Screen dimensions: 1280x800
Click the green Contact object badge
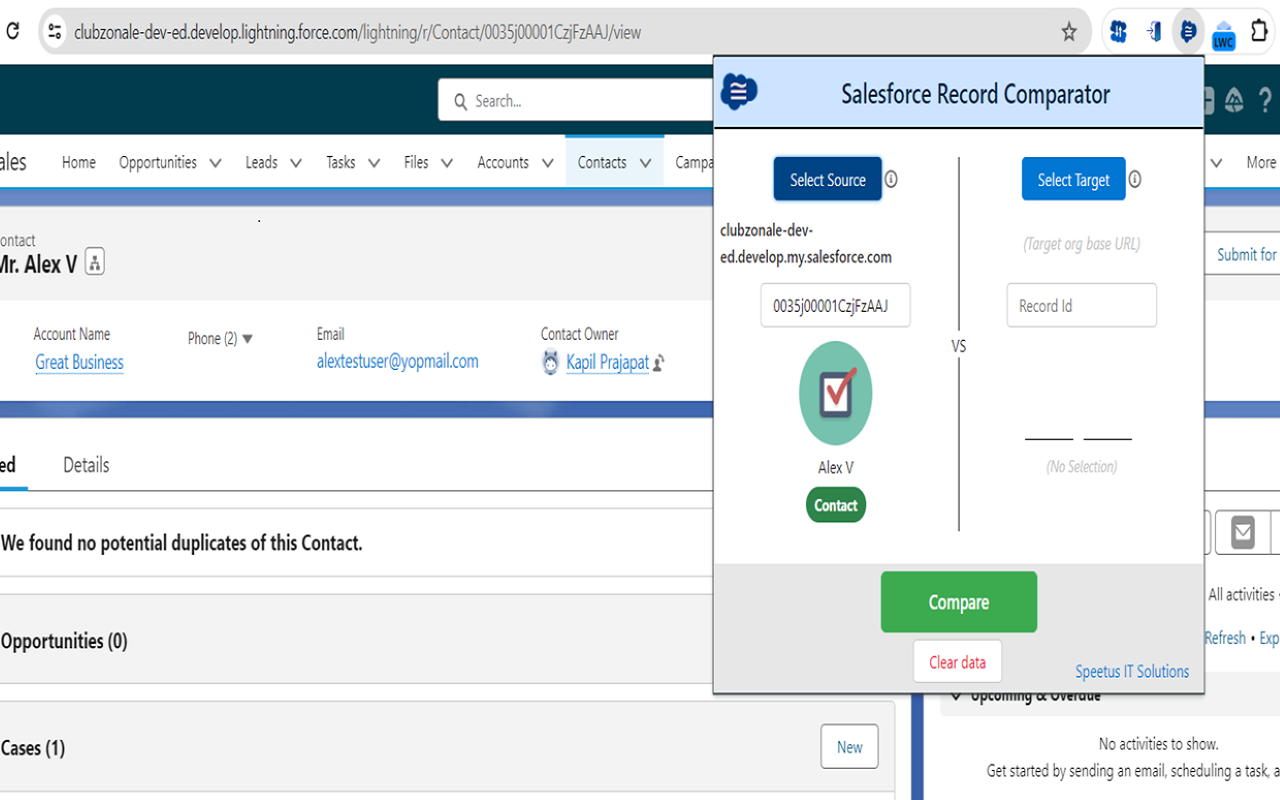pyautogui.click(x=836, y=505)
